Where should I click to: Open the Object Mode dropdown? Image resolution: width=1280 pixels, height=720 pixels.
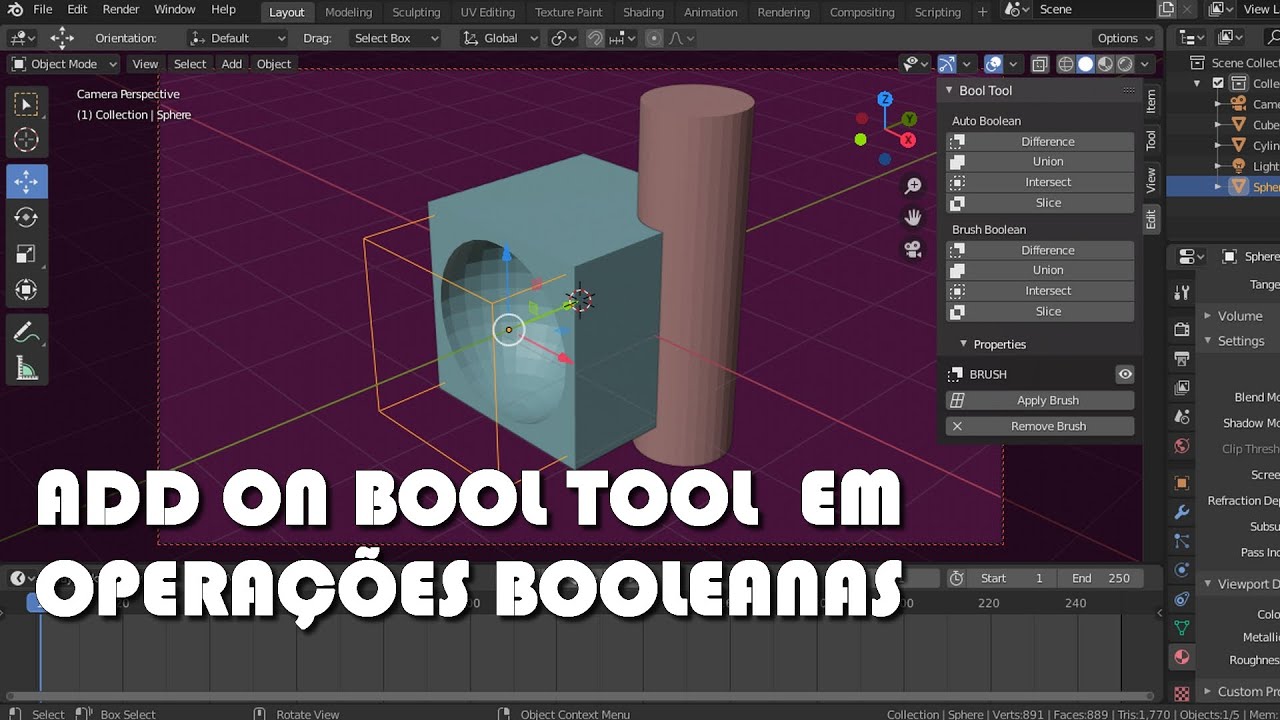[64, 64]
